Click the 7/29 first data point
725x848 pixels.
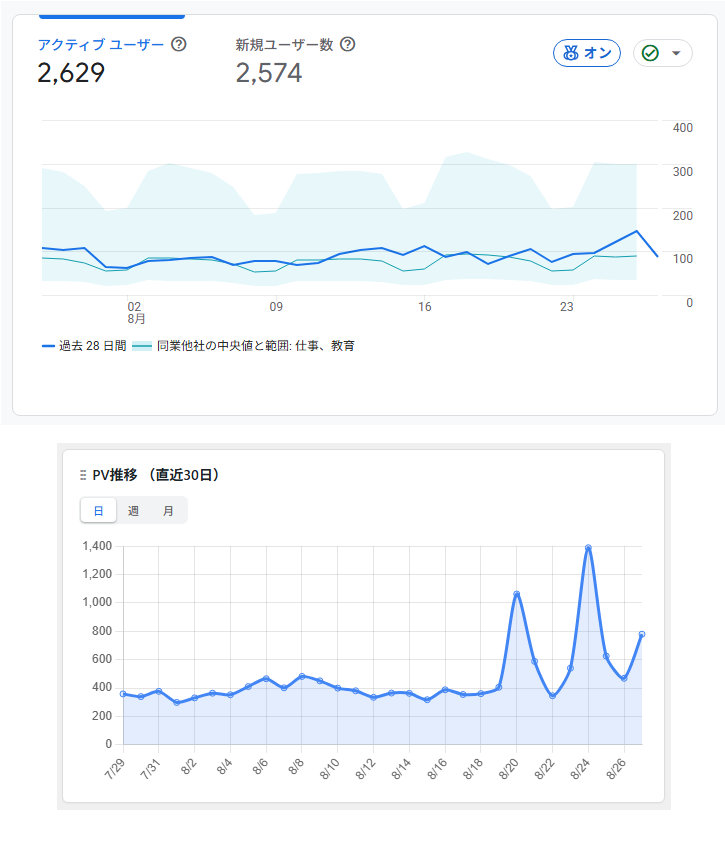(123, 694)
